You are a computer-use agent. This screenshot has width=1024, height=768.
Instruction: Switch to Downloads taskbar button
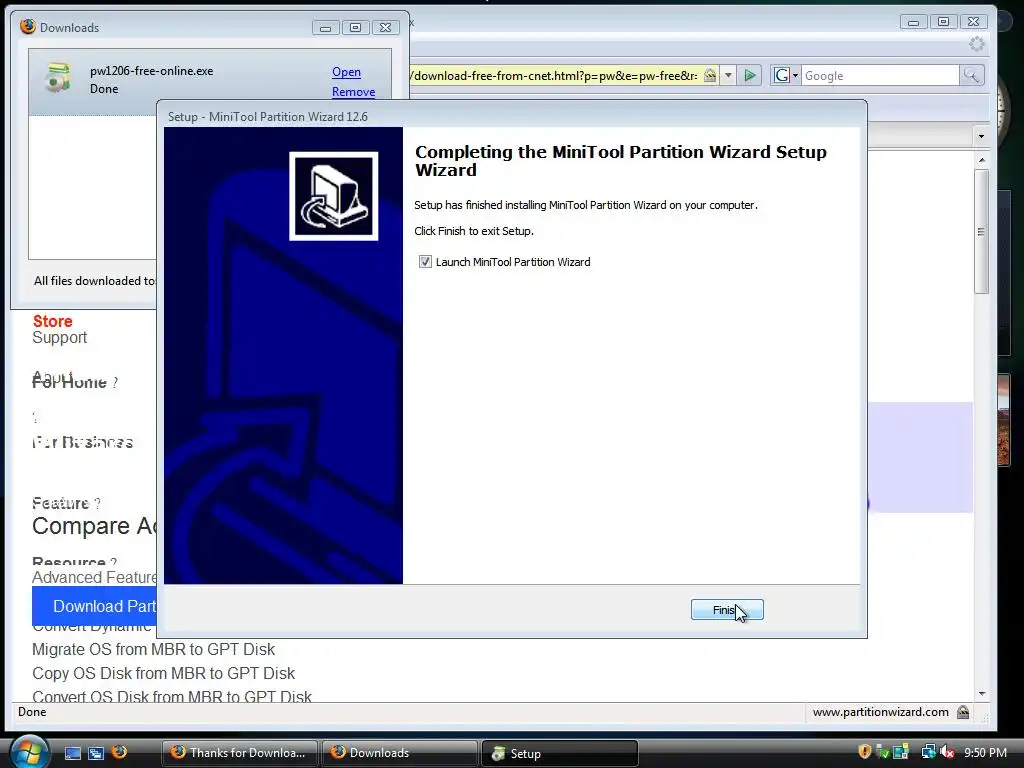coord(399,753)
